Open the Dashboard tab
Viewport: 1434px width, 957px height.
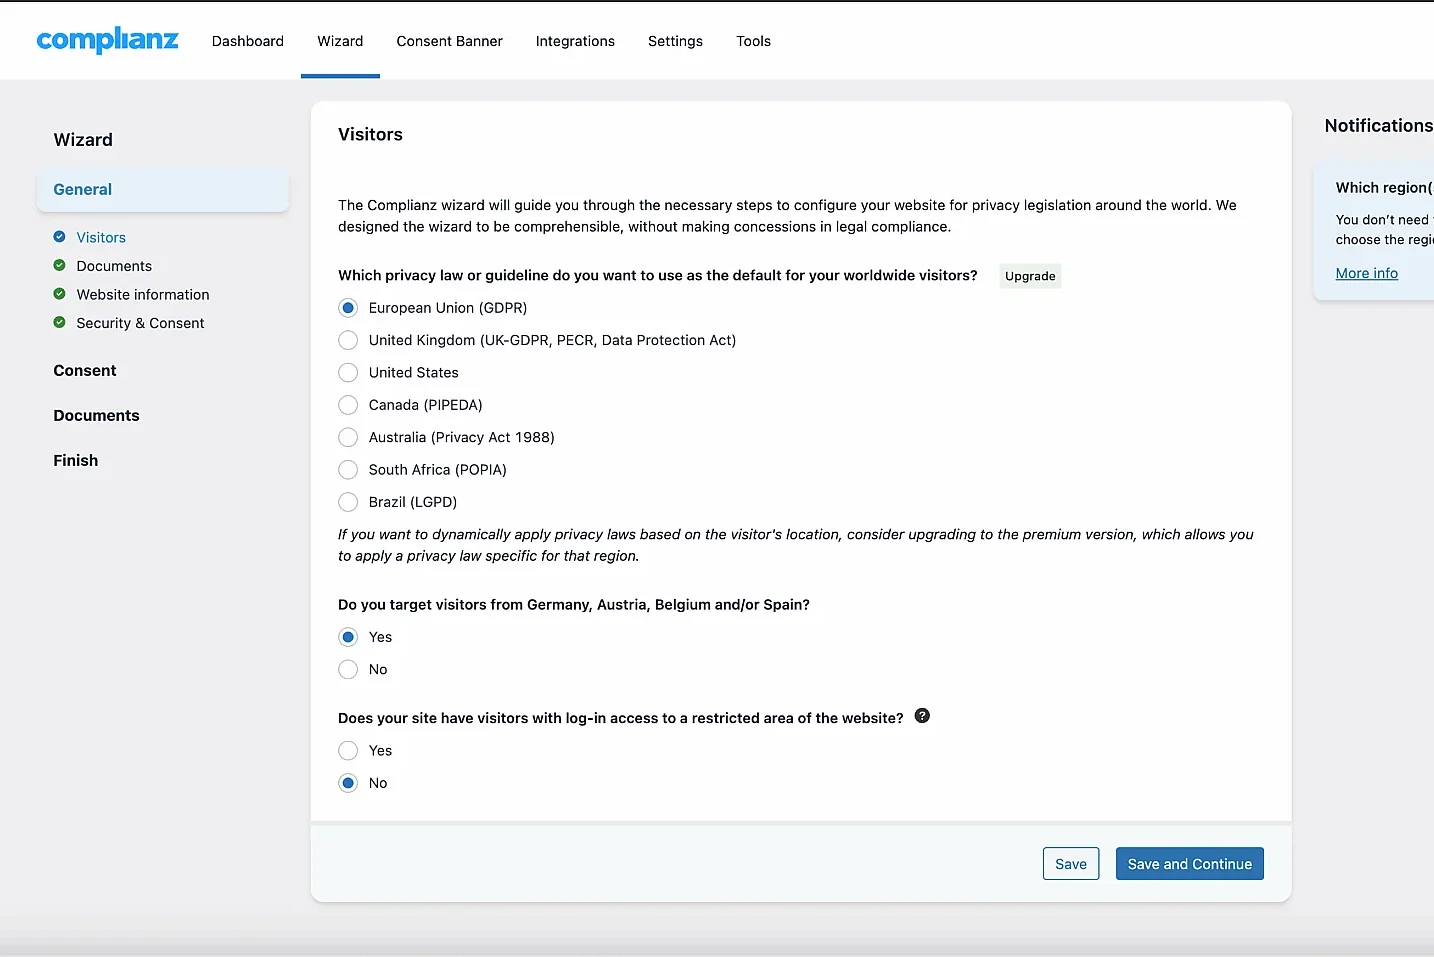(x=248, y=41)
